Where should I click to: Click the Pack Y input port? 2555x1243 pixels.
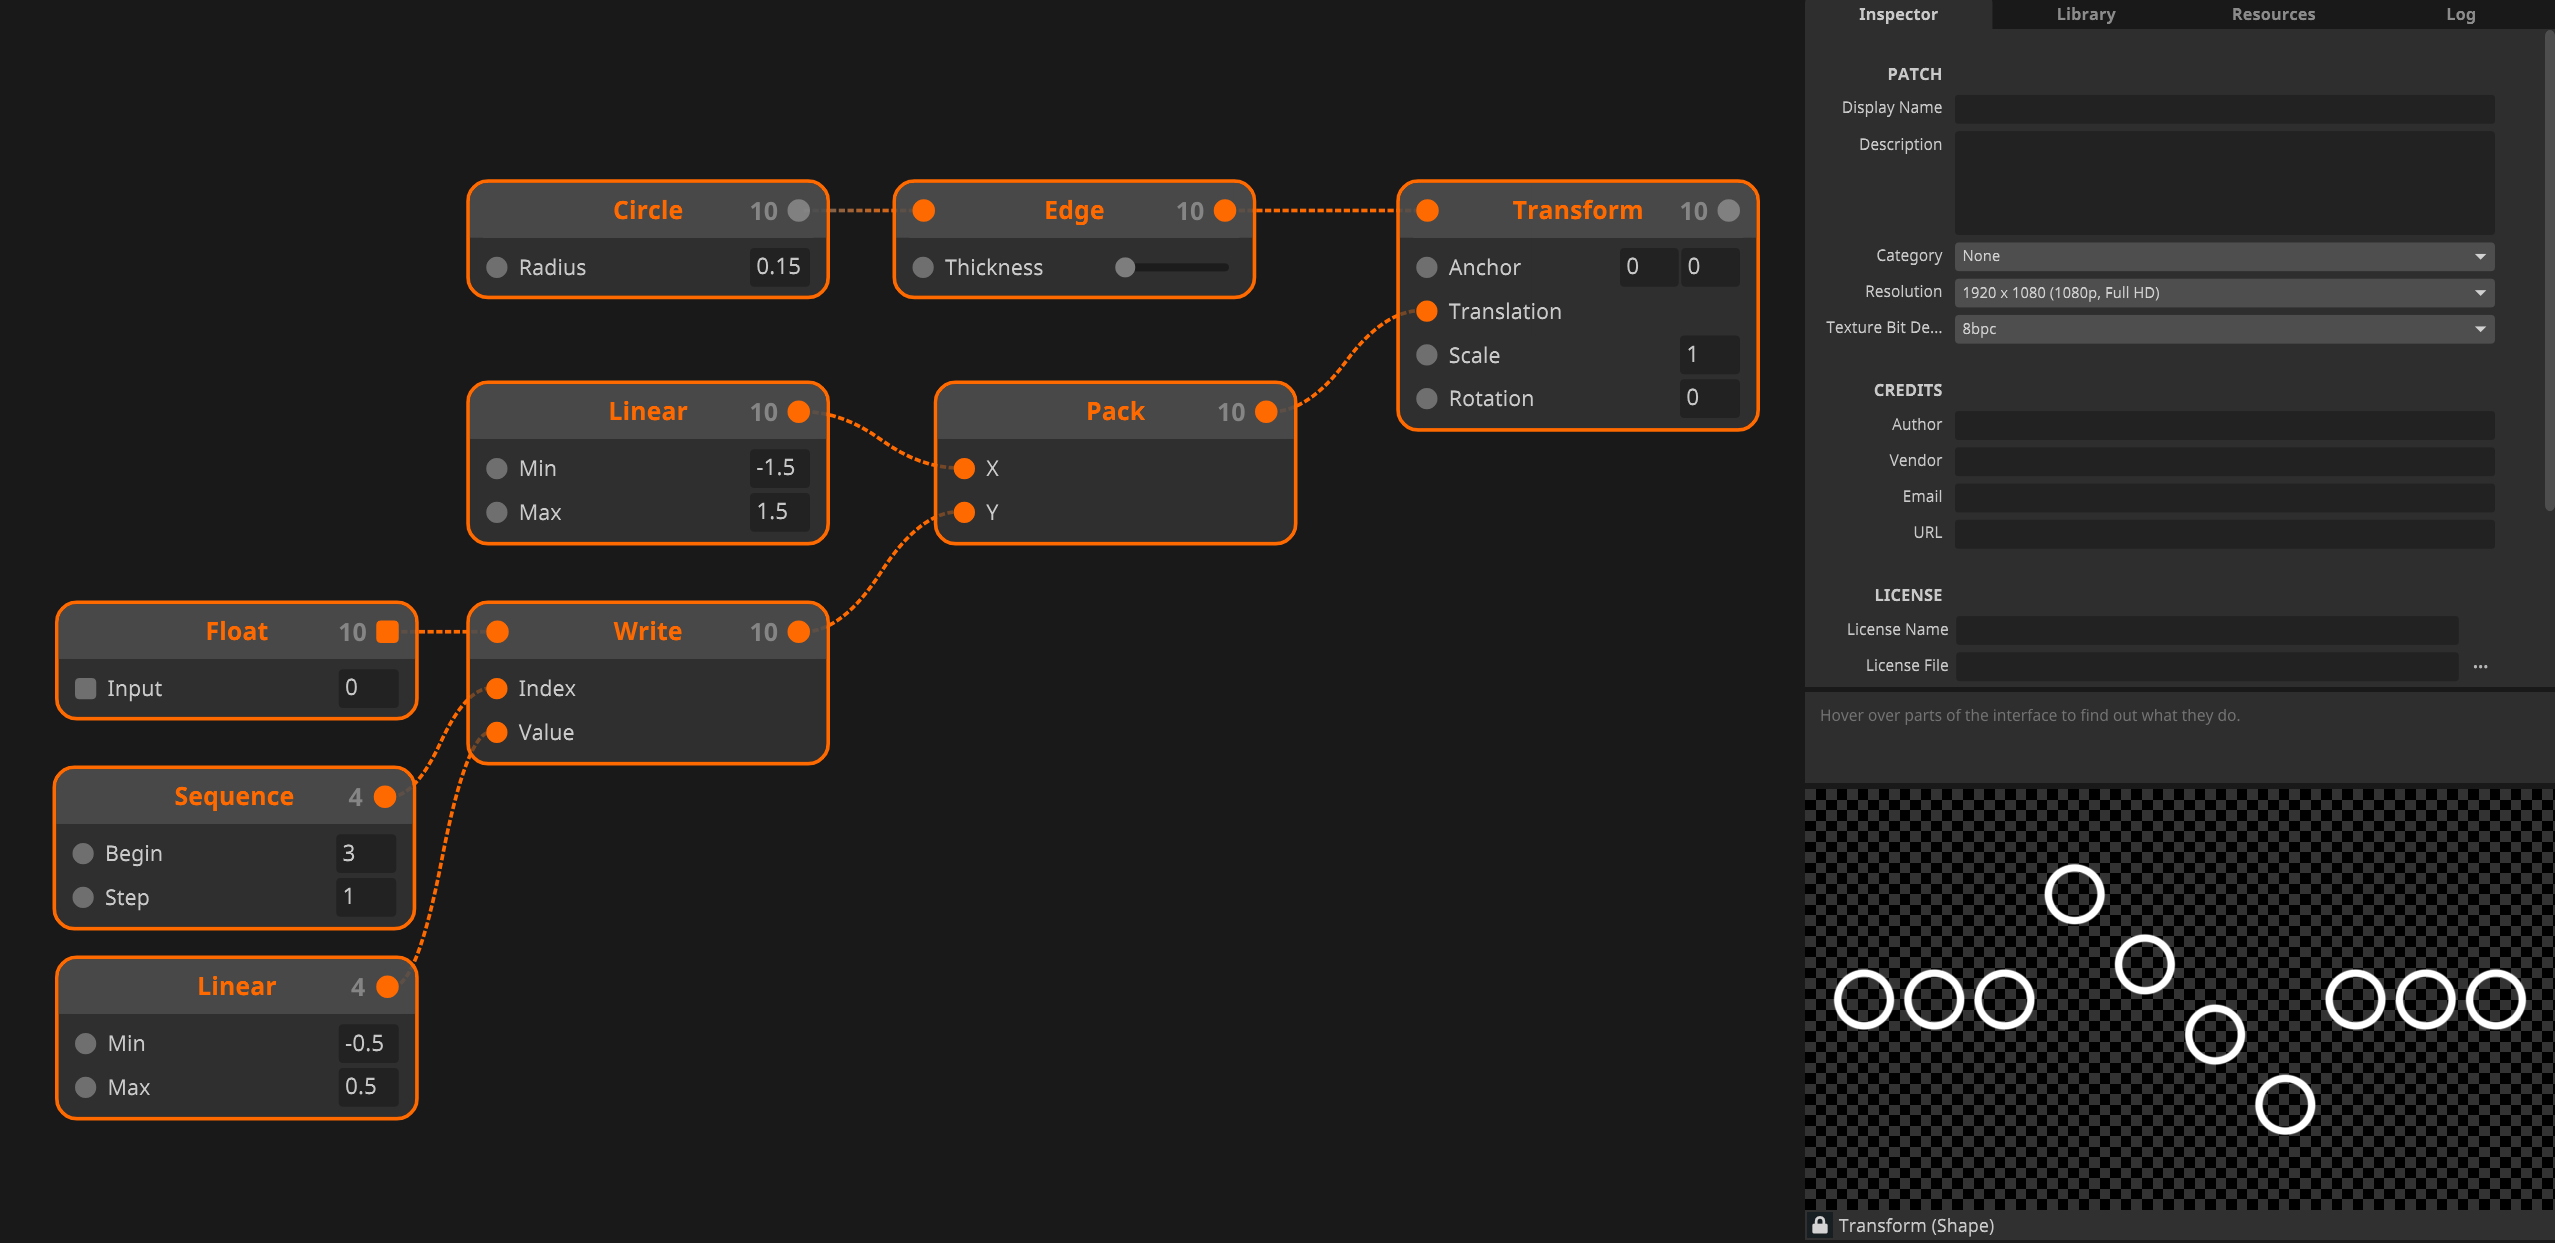964,512
